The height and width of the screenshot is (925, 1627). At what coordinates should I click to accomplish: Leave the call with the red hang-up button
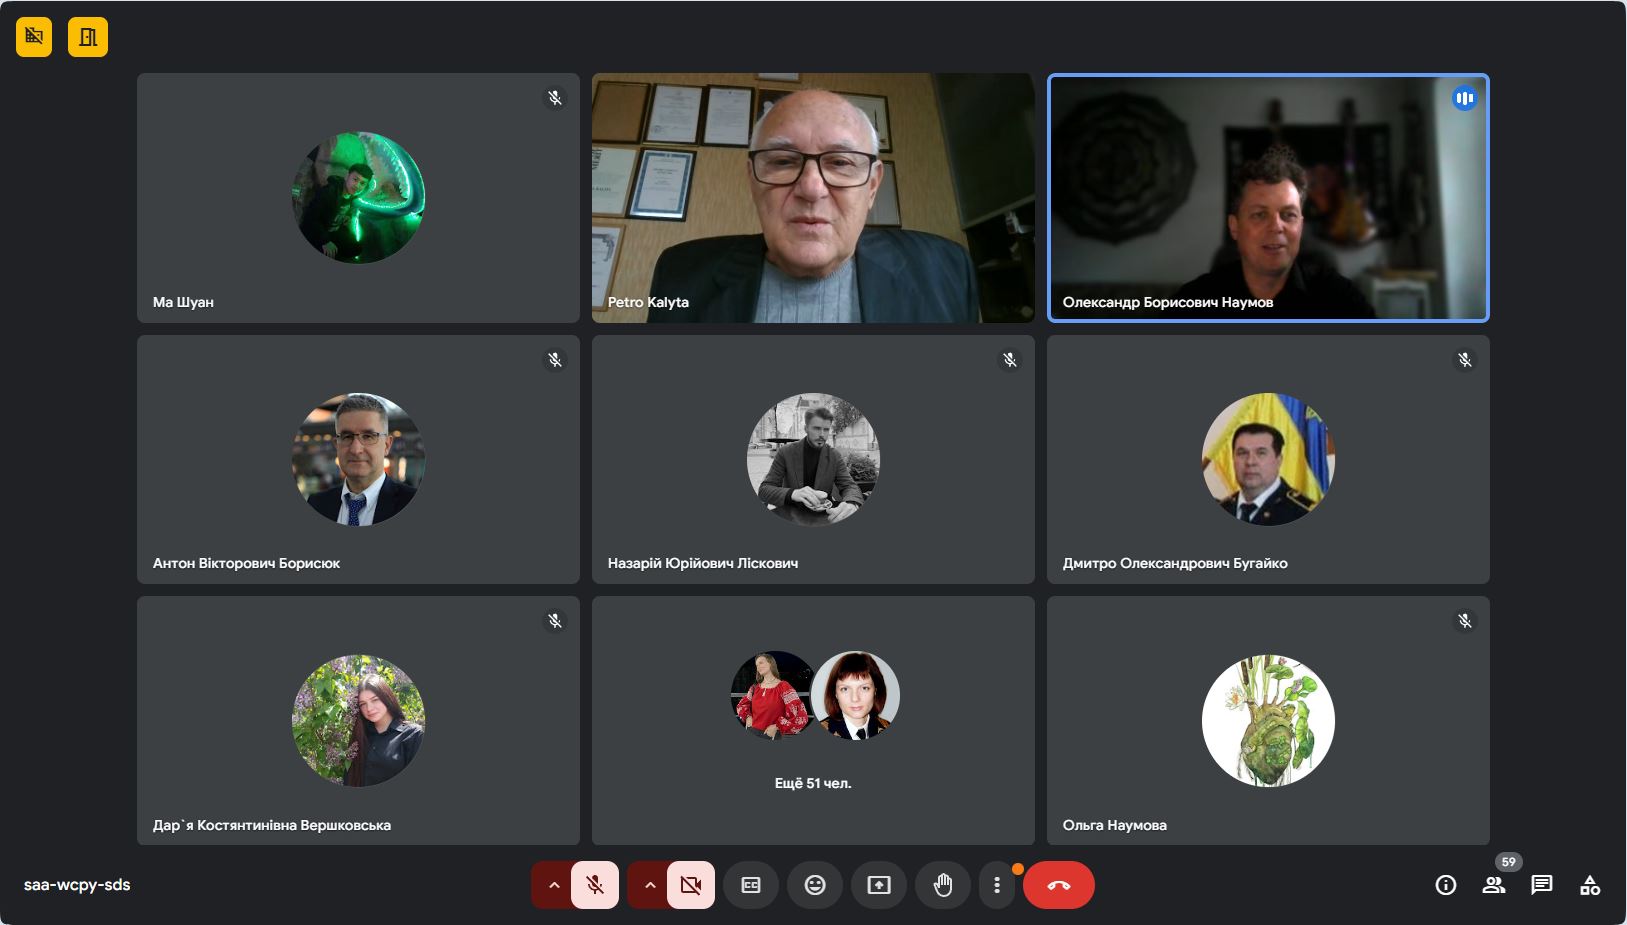coord(1059,885)
